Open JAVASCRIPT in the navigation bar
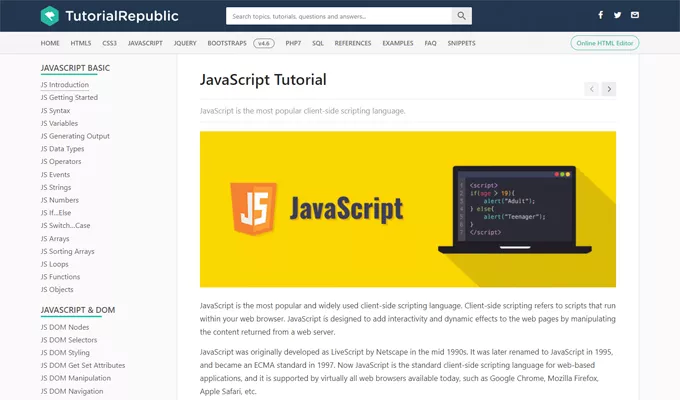 [x=145, y=43]
